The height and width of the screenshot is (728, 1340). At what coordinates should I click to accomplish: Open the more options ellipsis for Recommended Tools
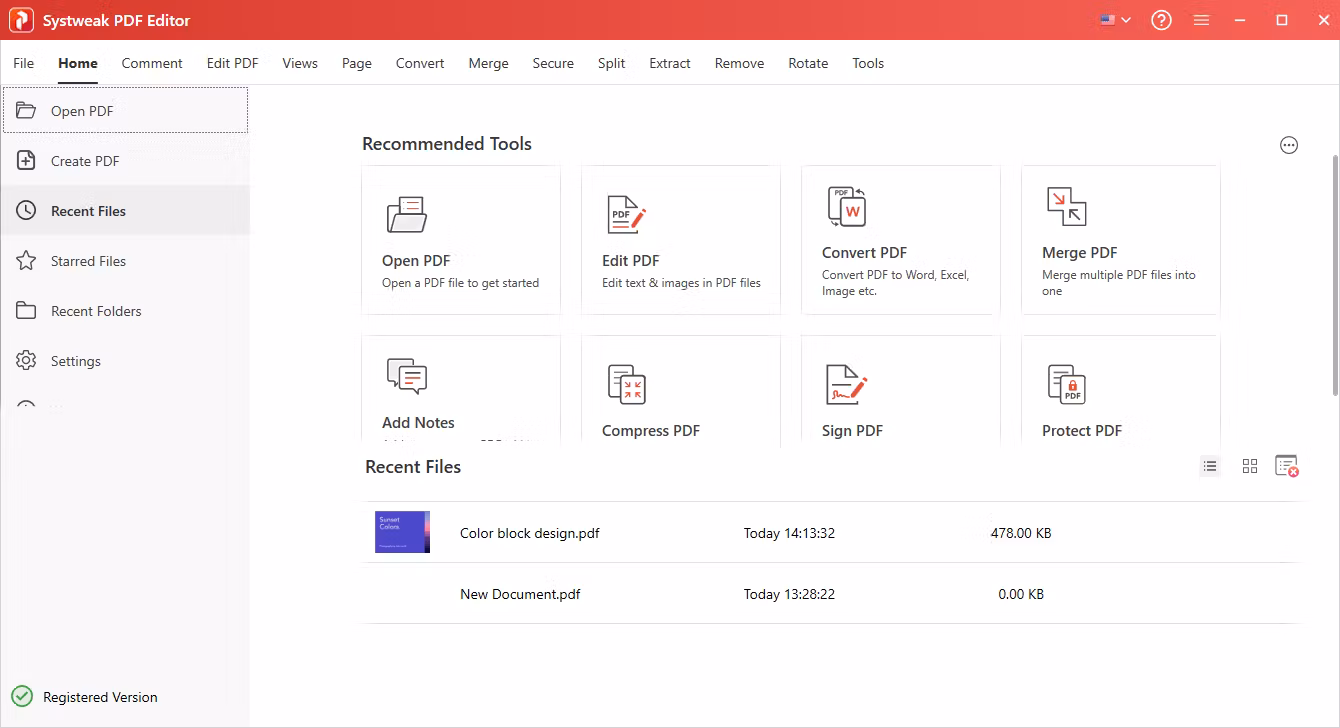click(1289, 145)
